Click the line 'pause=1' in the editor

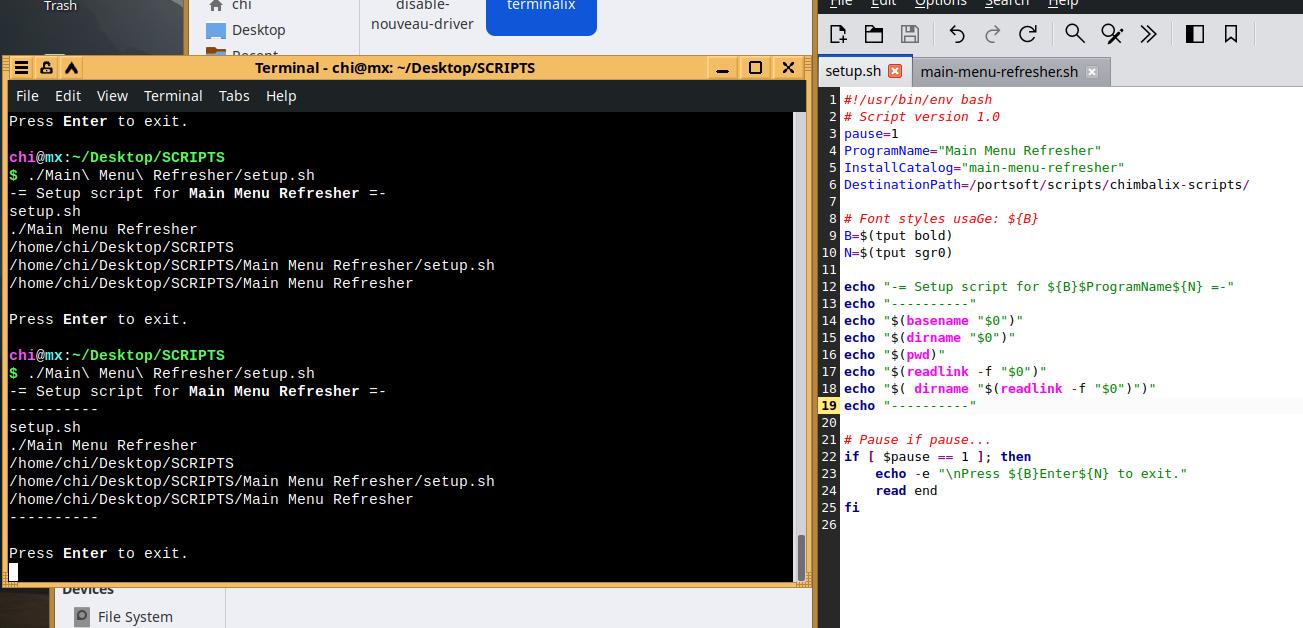tap(871, 133)
